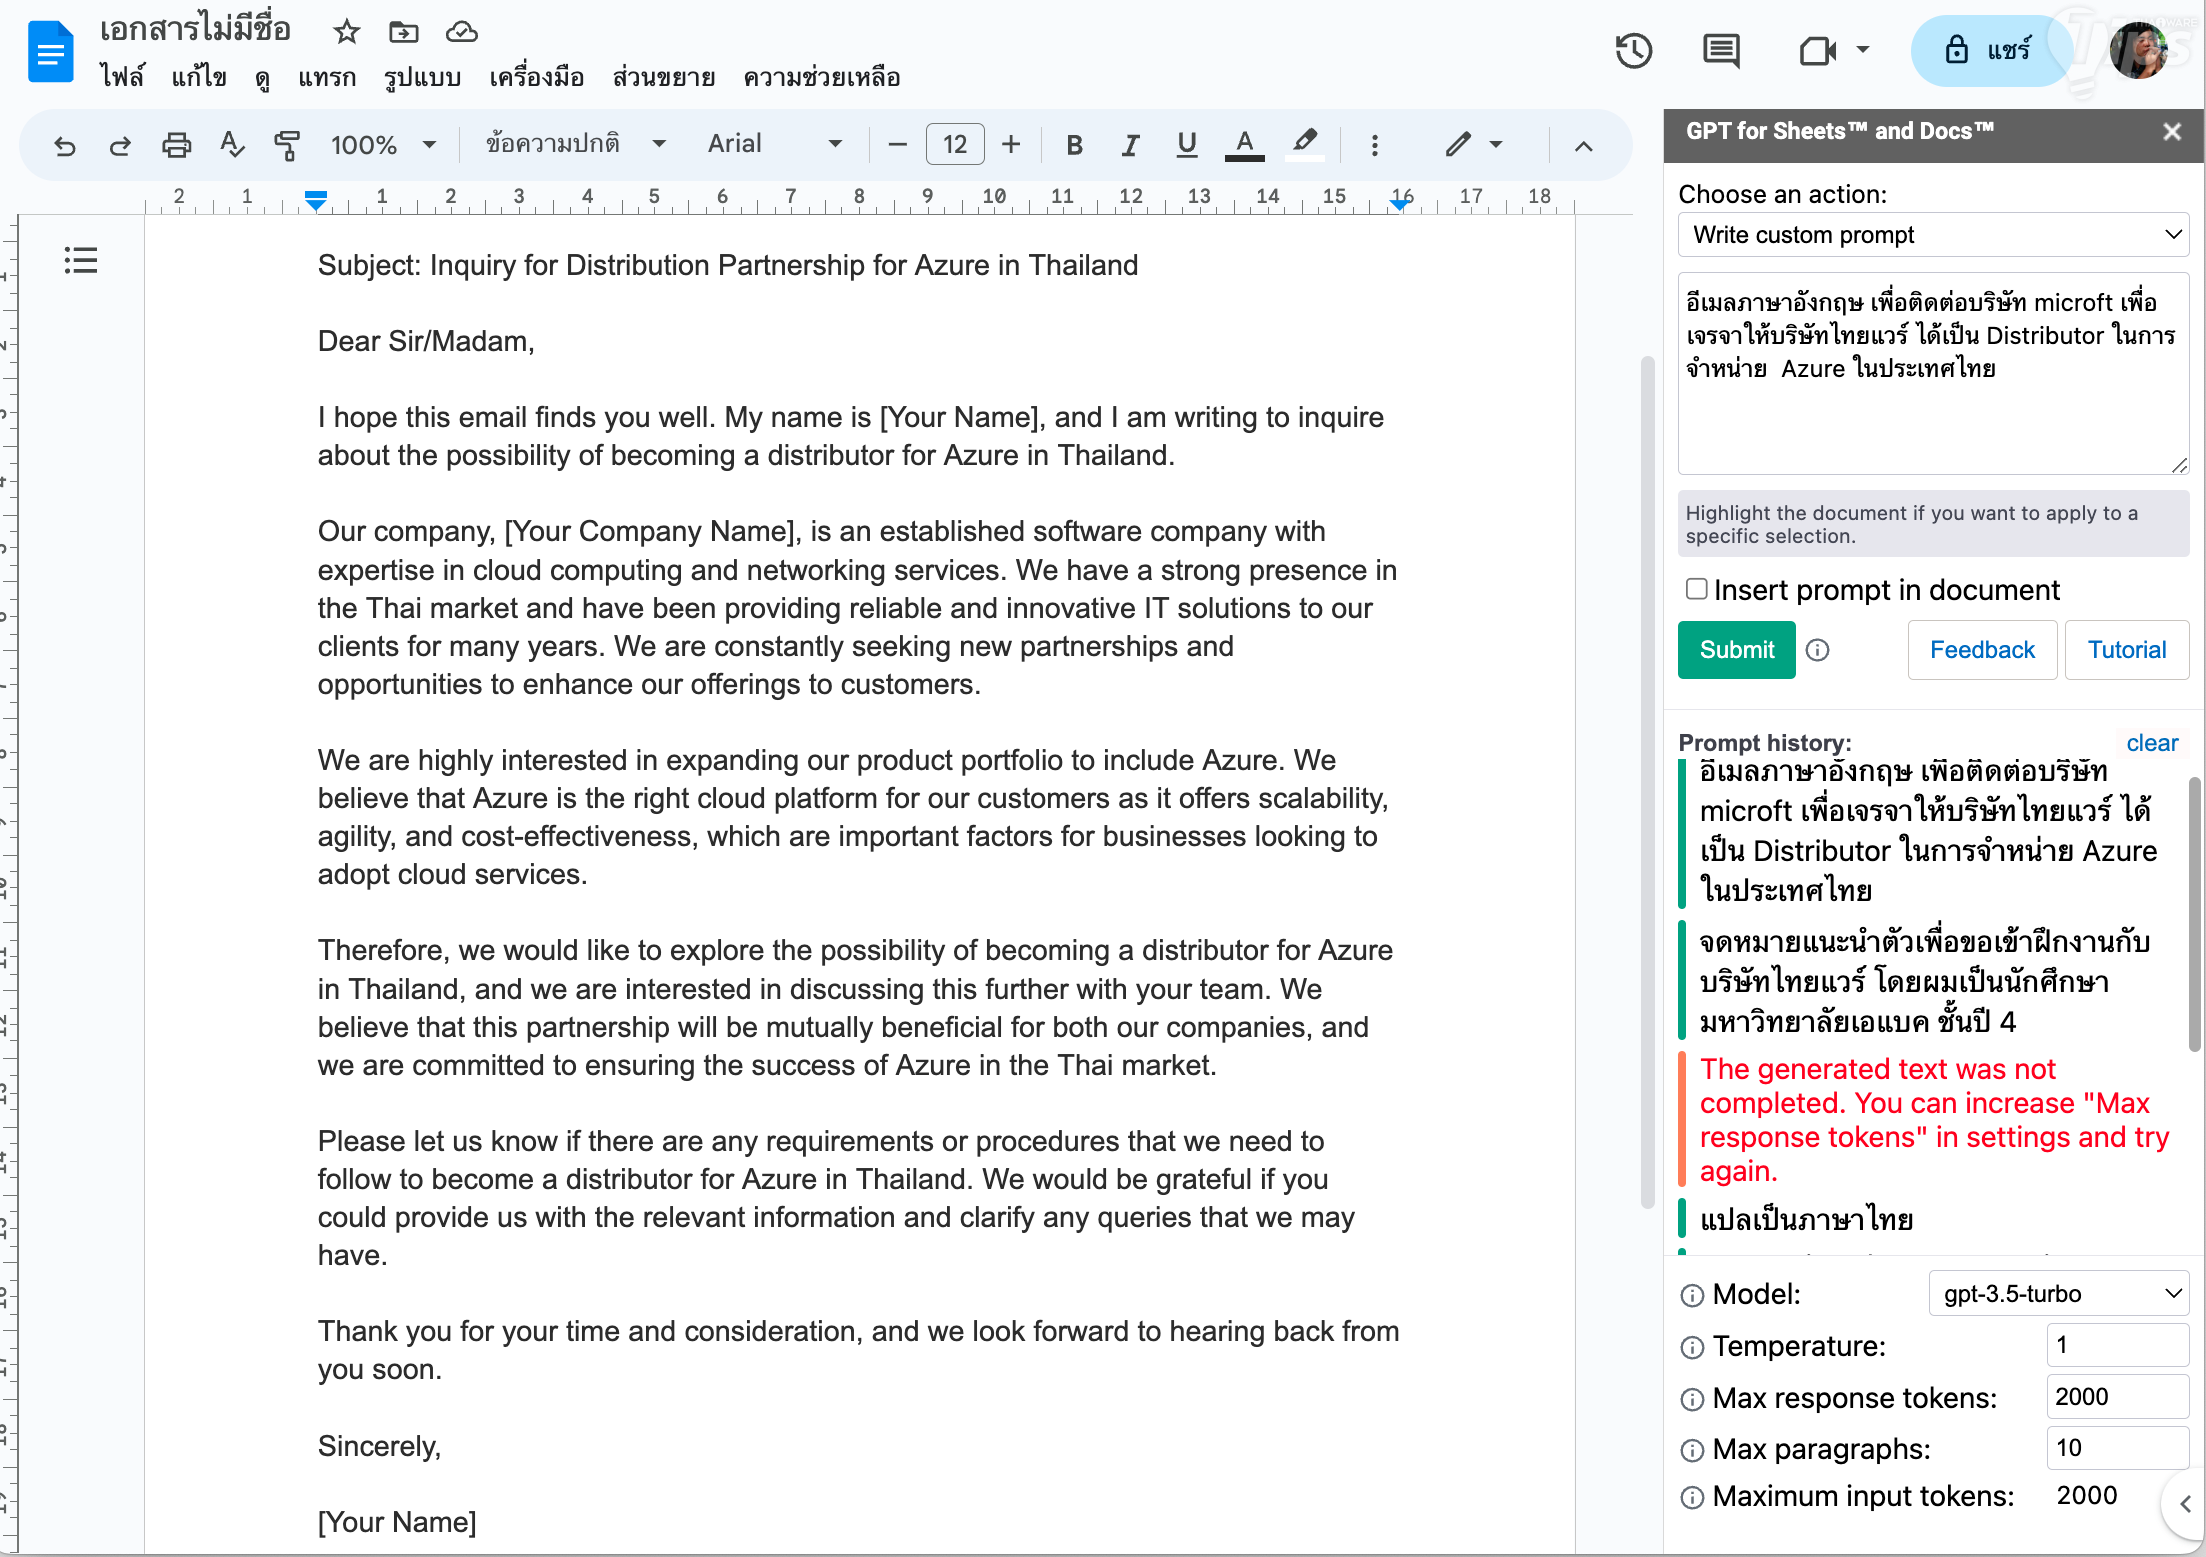Open the แทรก menu
This screenshot has width=2206, height=1557.
coord(327,77)
